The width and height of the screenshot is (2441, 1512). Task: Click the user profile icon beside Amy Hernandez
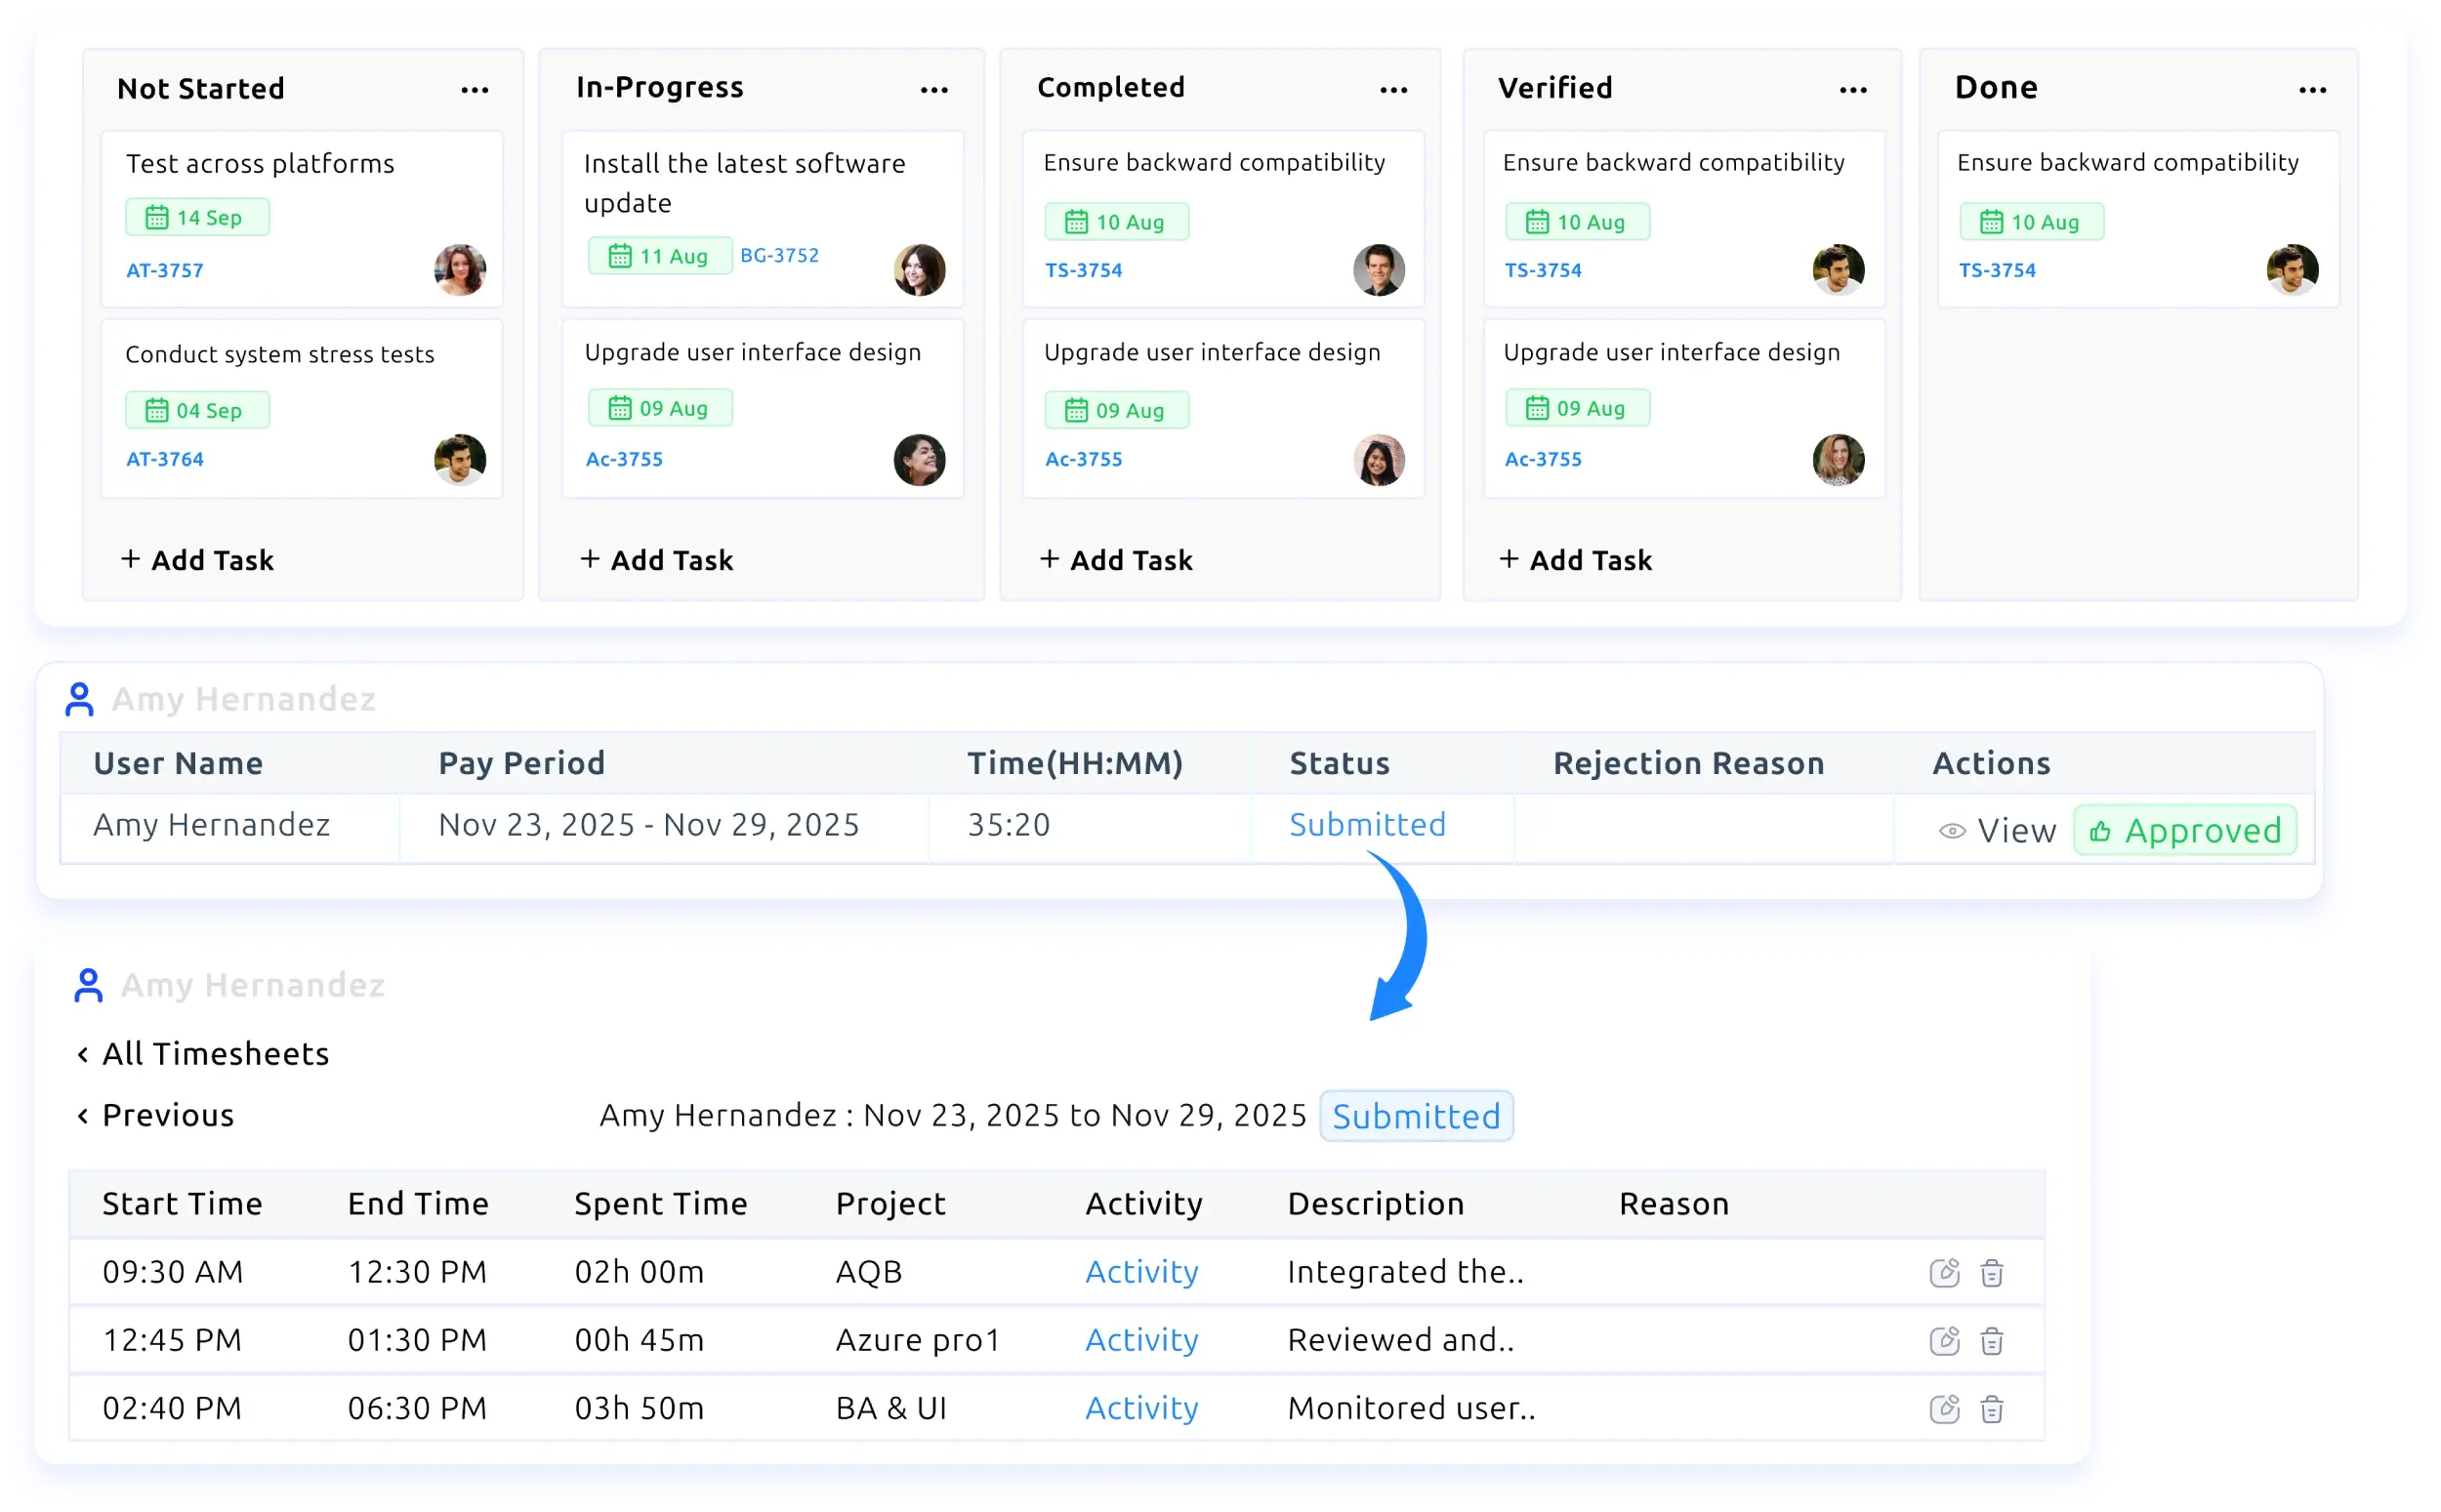(80, 699)
